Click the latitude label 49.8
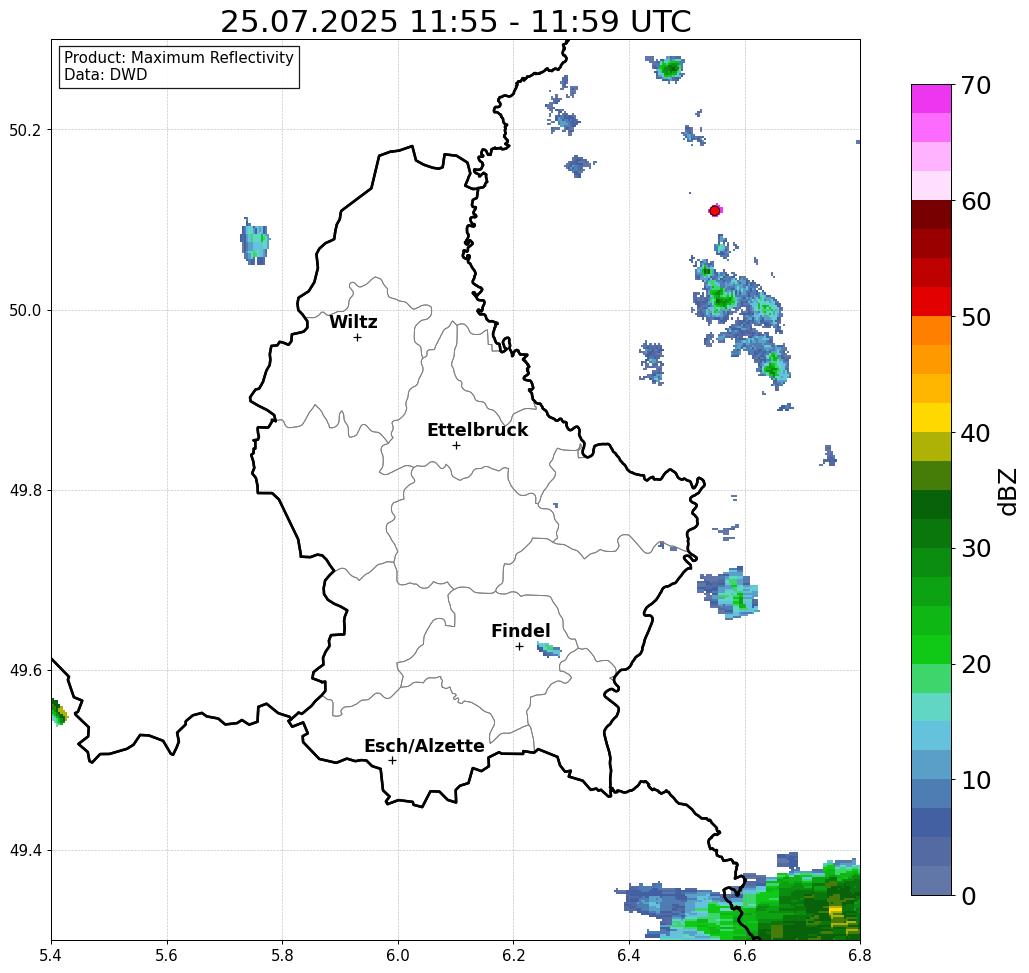 [25, 490]
